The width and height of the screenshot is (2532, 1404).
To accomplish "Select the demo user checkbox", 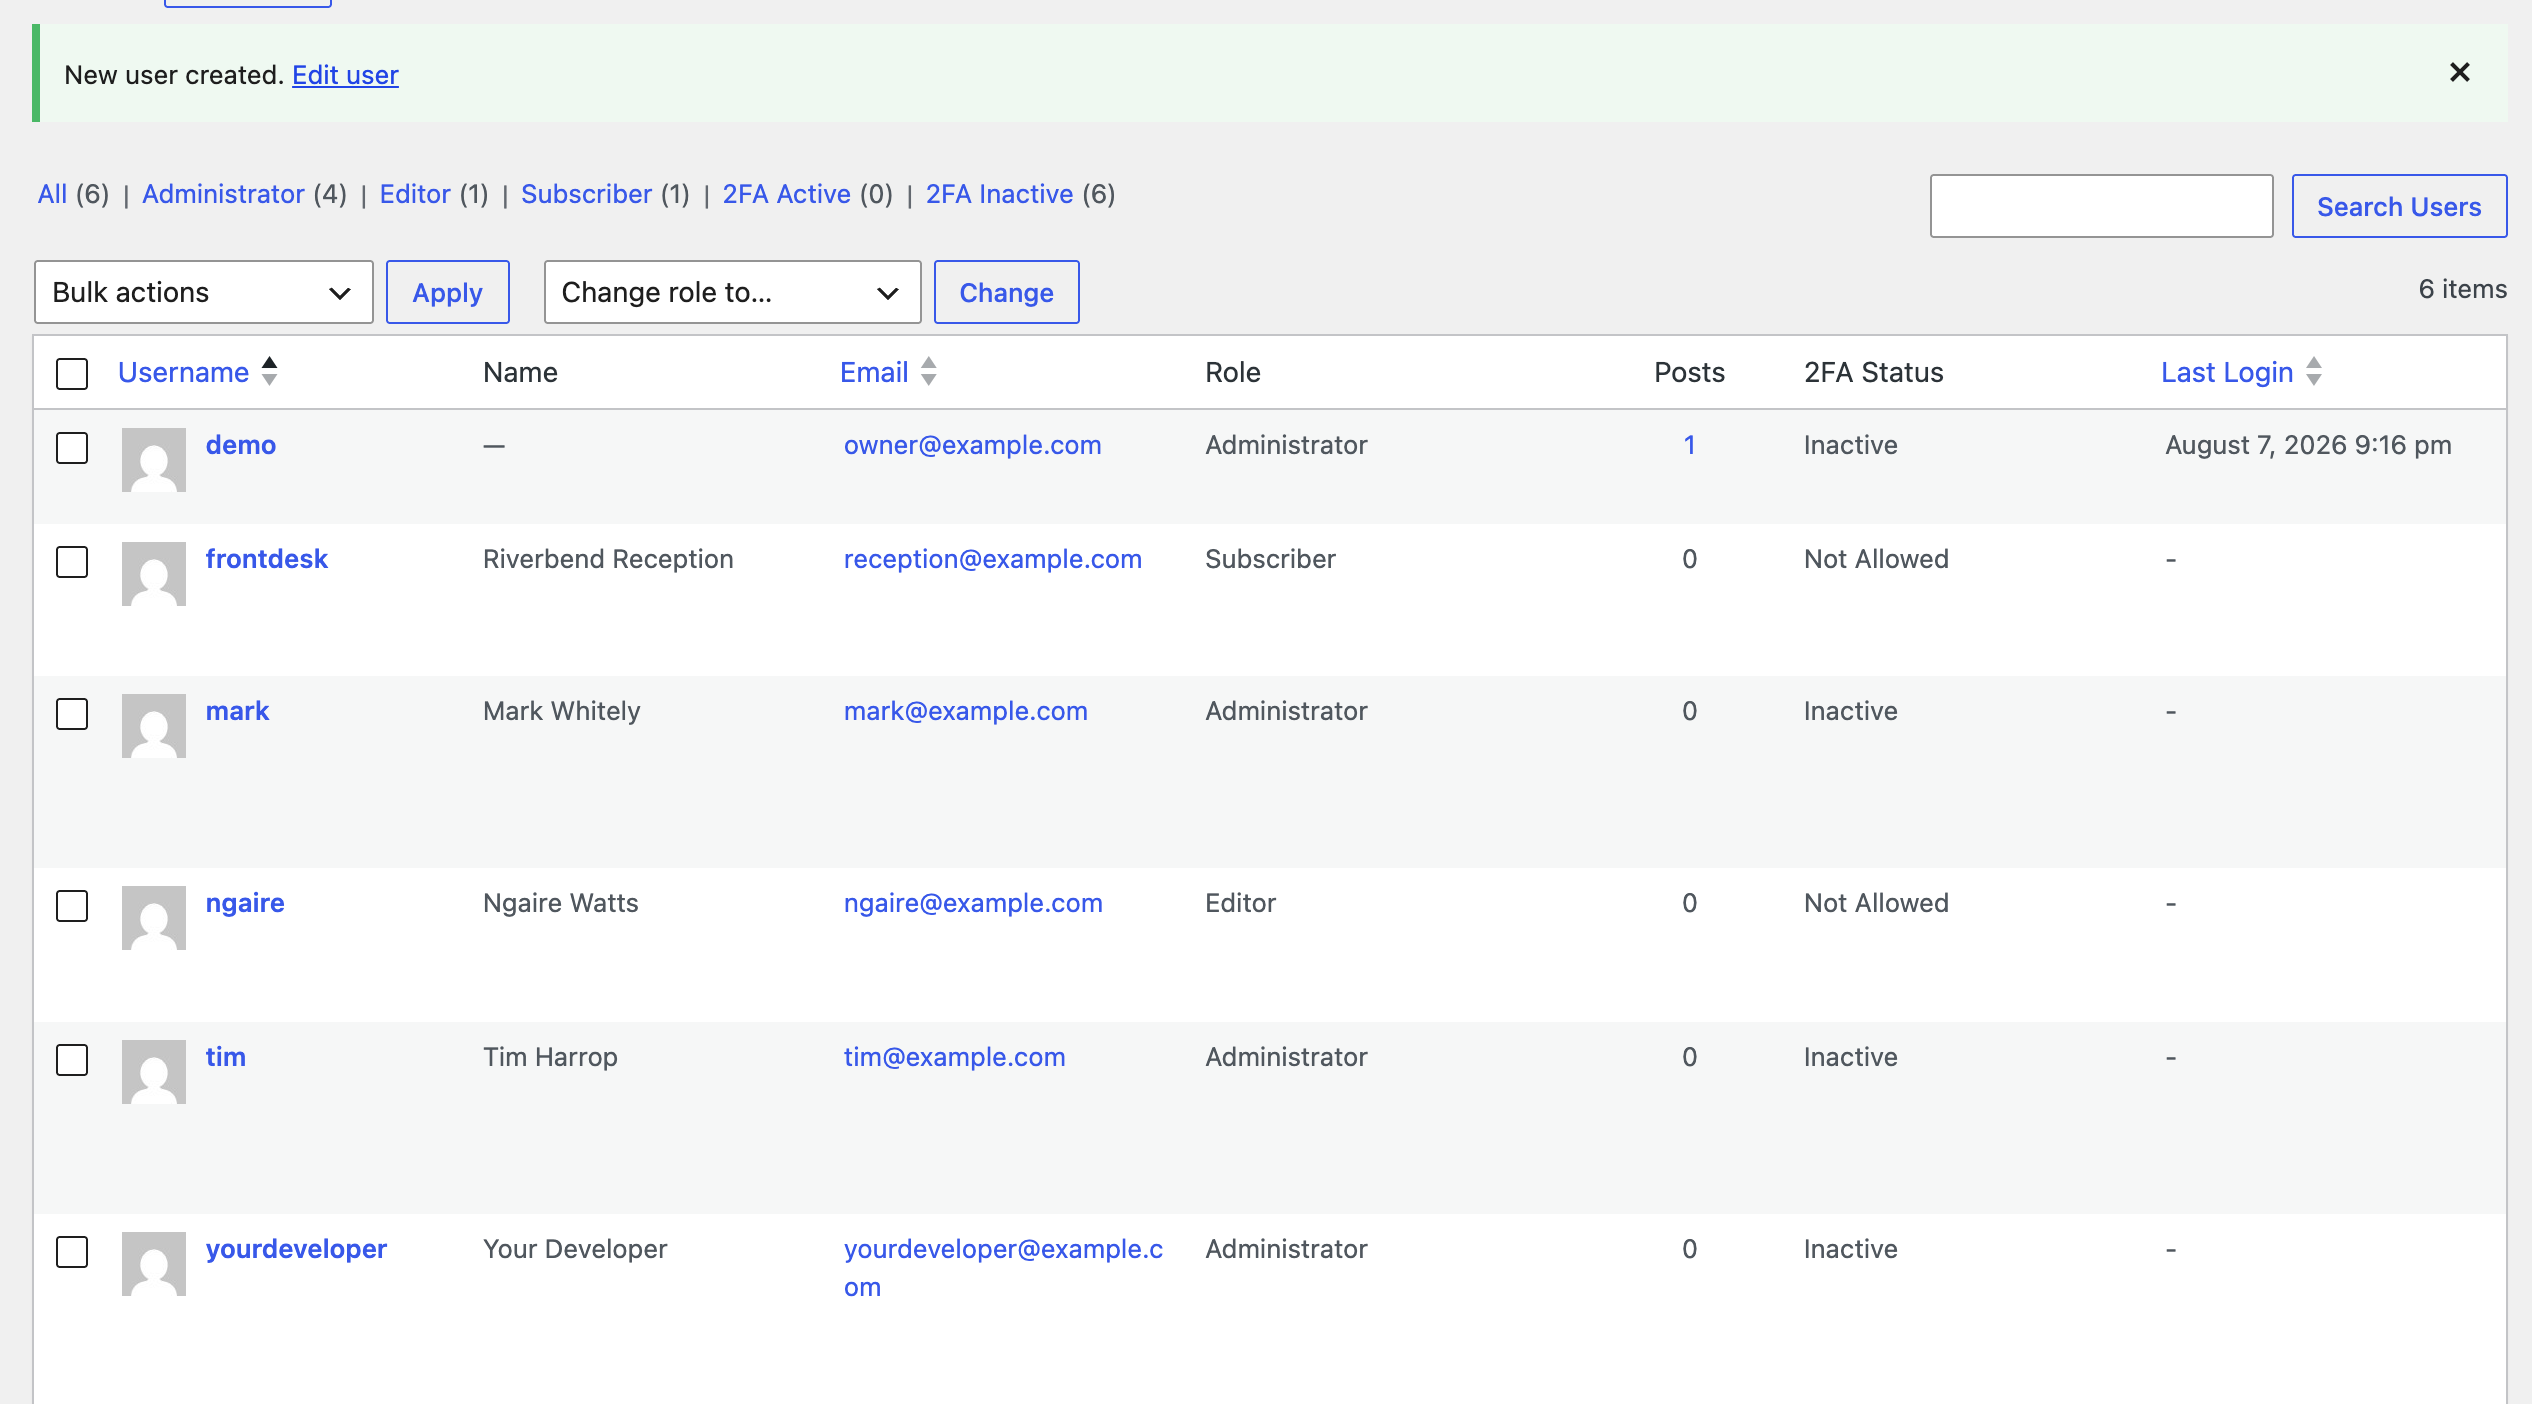I will click(72, 447).
